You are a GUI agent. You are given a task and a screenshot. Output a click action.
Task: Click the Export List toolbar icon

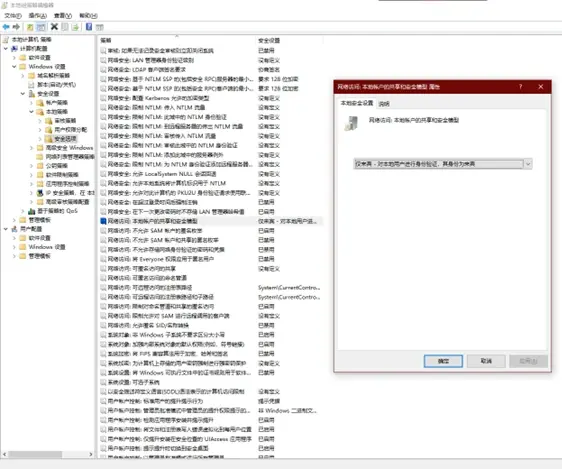[x=75, y=27]
